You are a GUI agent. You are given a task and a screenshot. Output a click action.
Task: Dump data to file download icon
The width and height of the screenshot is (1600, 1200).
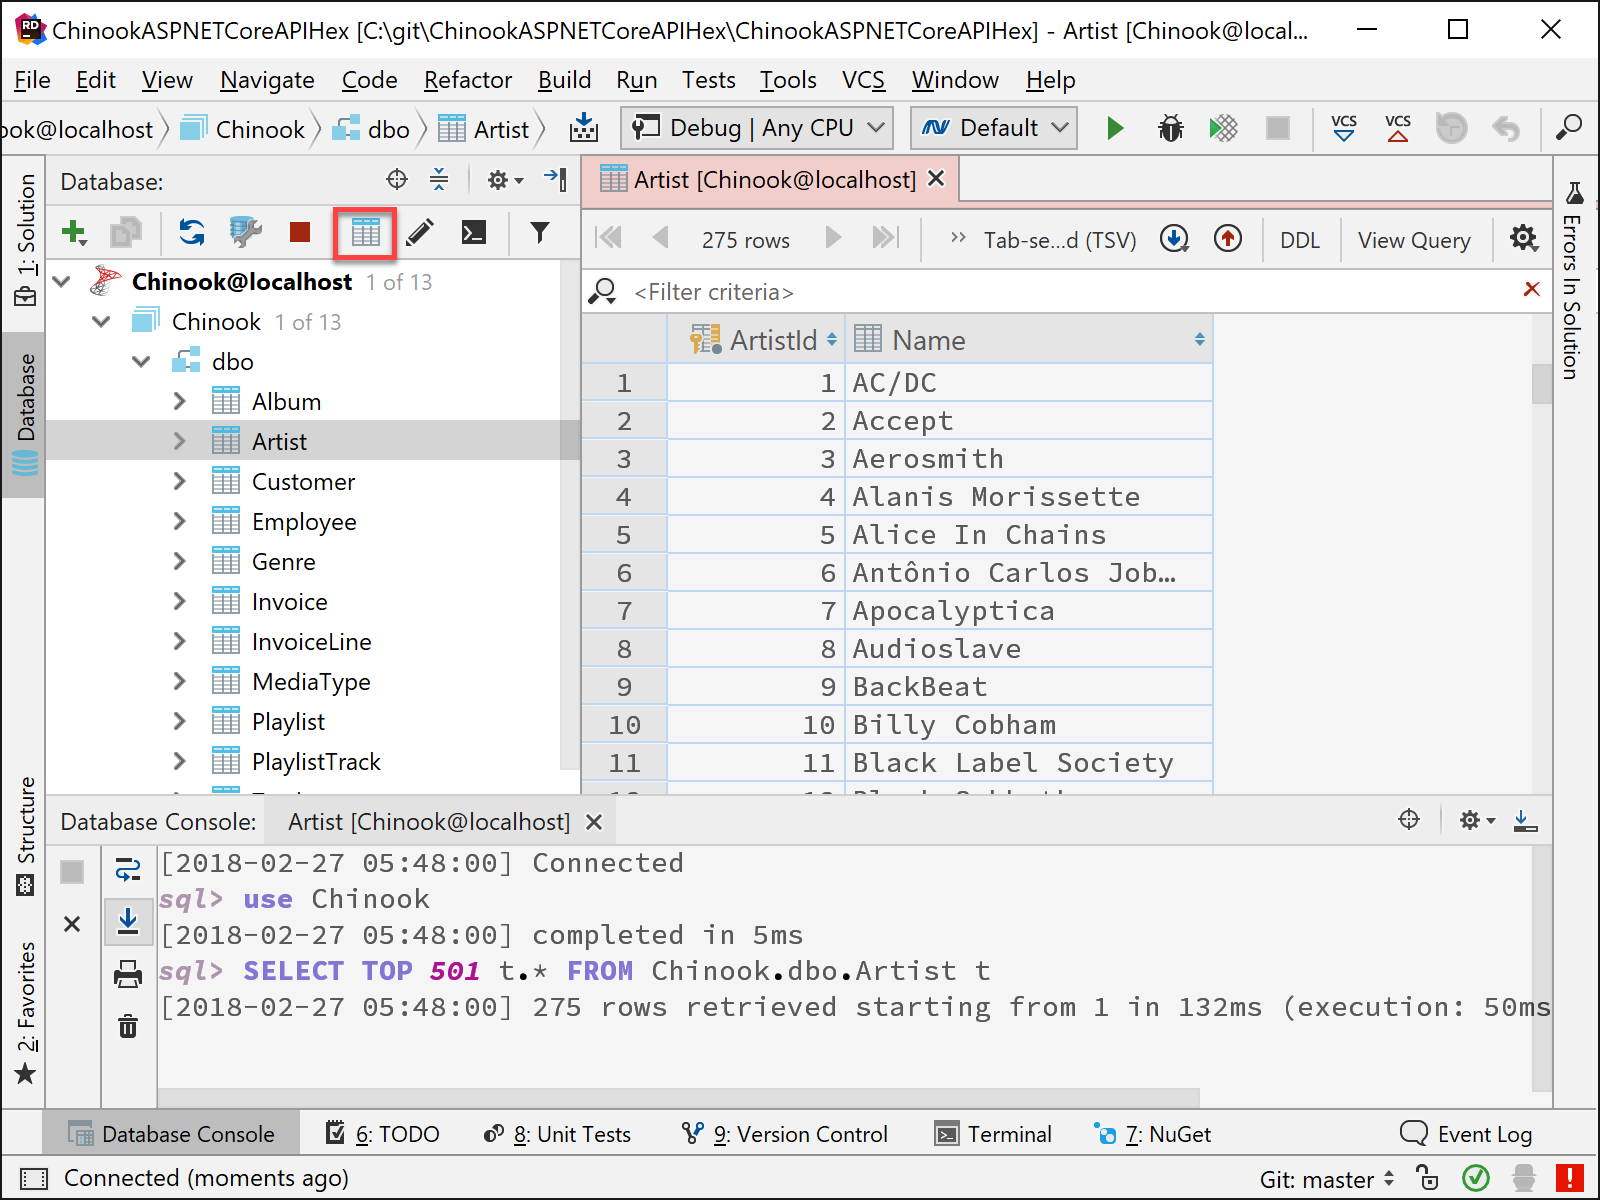pyautogui.click(x=1174, y=238)
